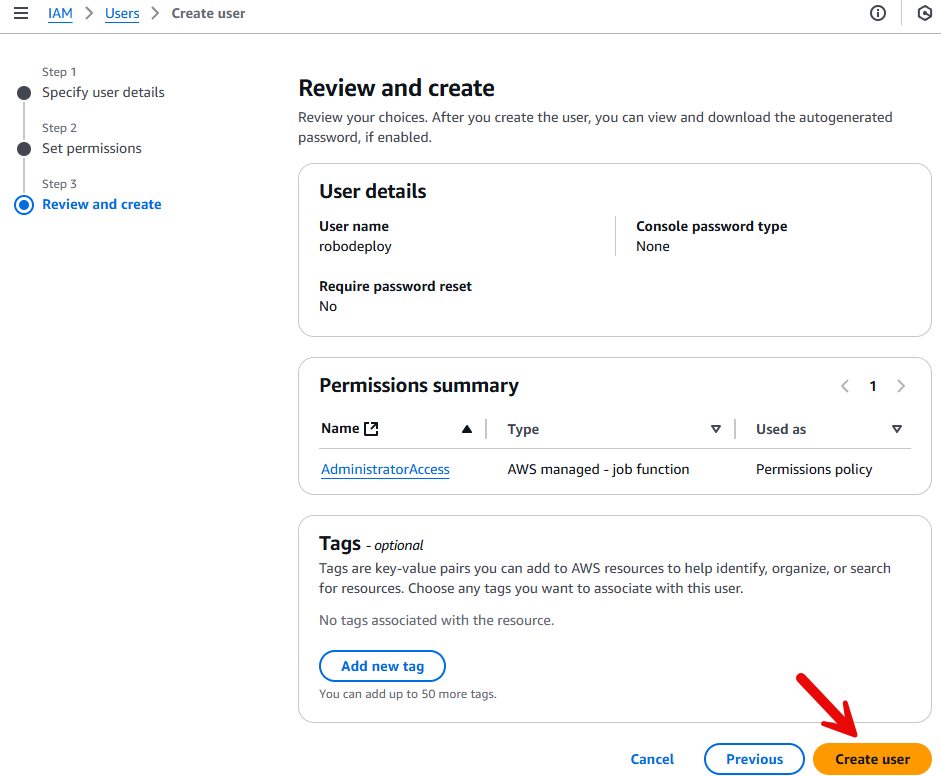Viewport: 941px width, 776px height.
Task: Open IAM breadcrumb link
Action: [60, 14]
